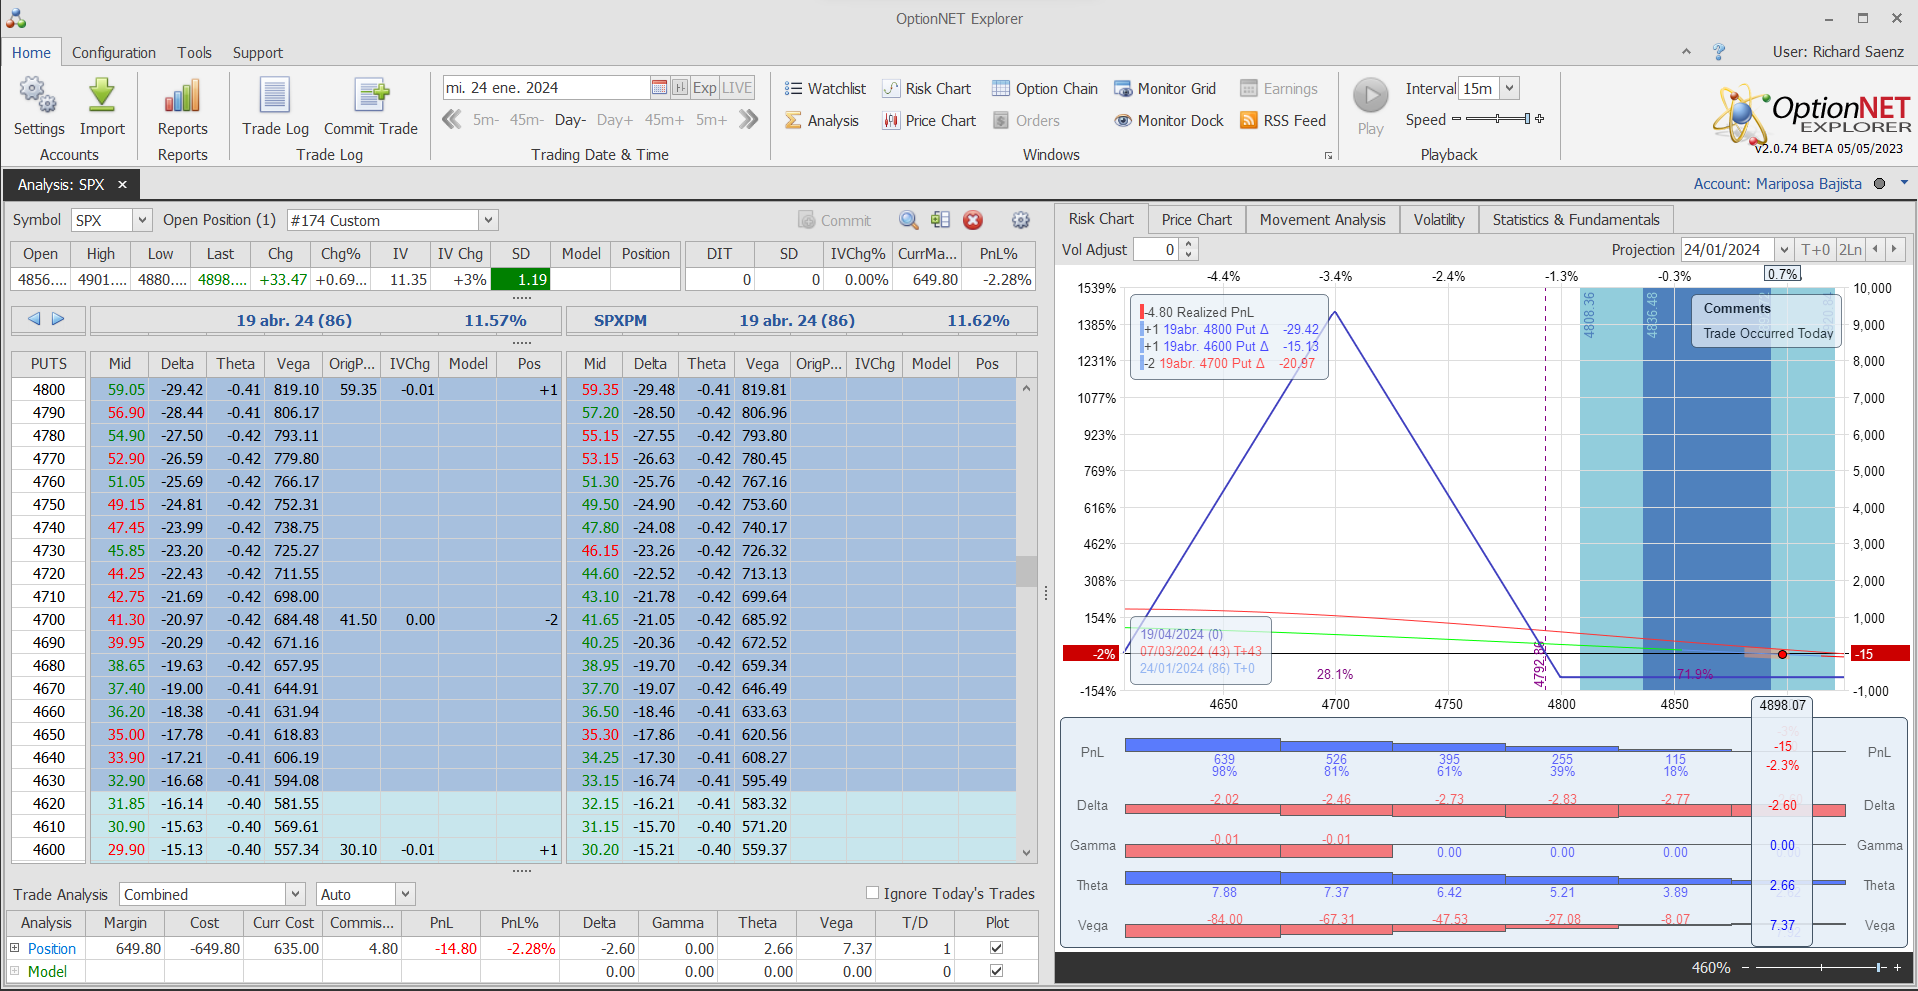
Task: Move projection date back with left arrow
Action: 1876,250
